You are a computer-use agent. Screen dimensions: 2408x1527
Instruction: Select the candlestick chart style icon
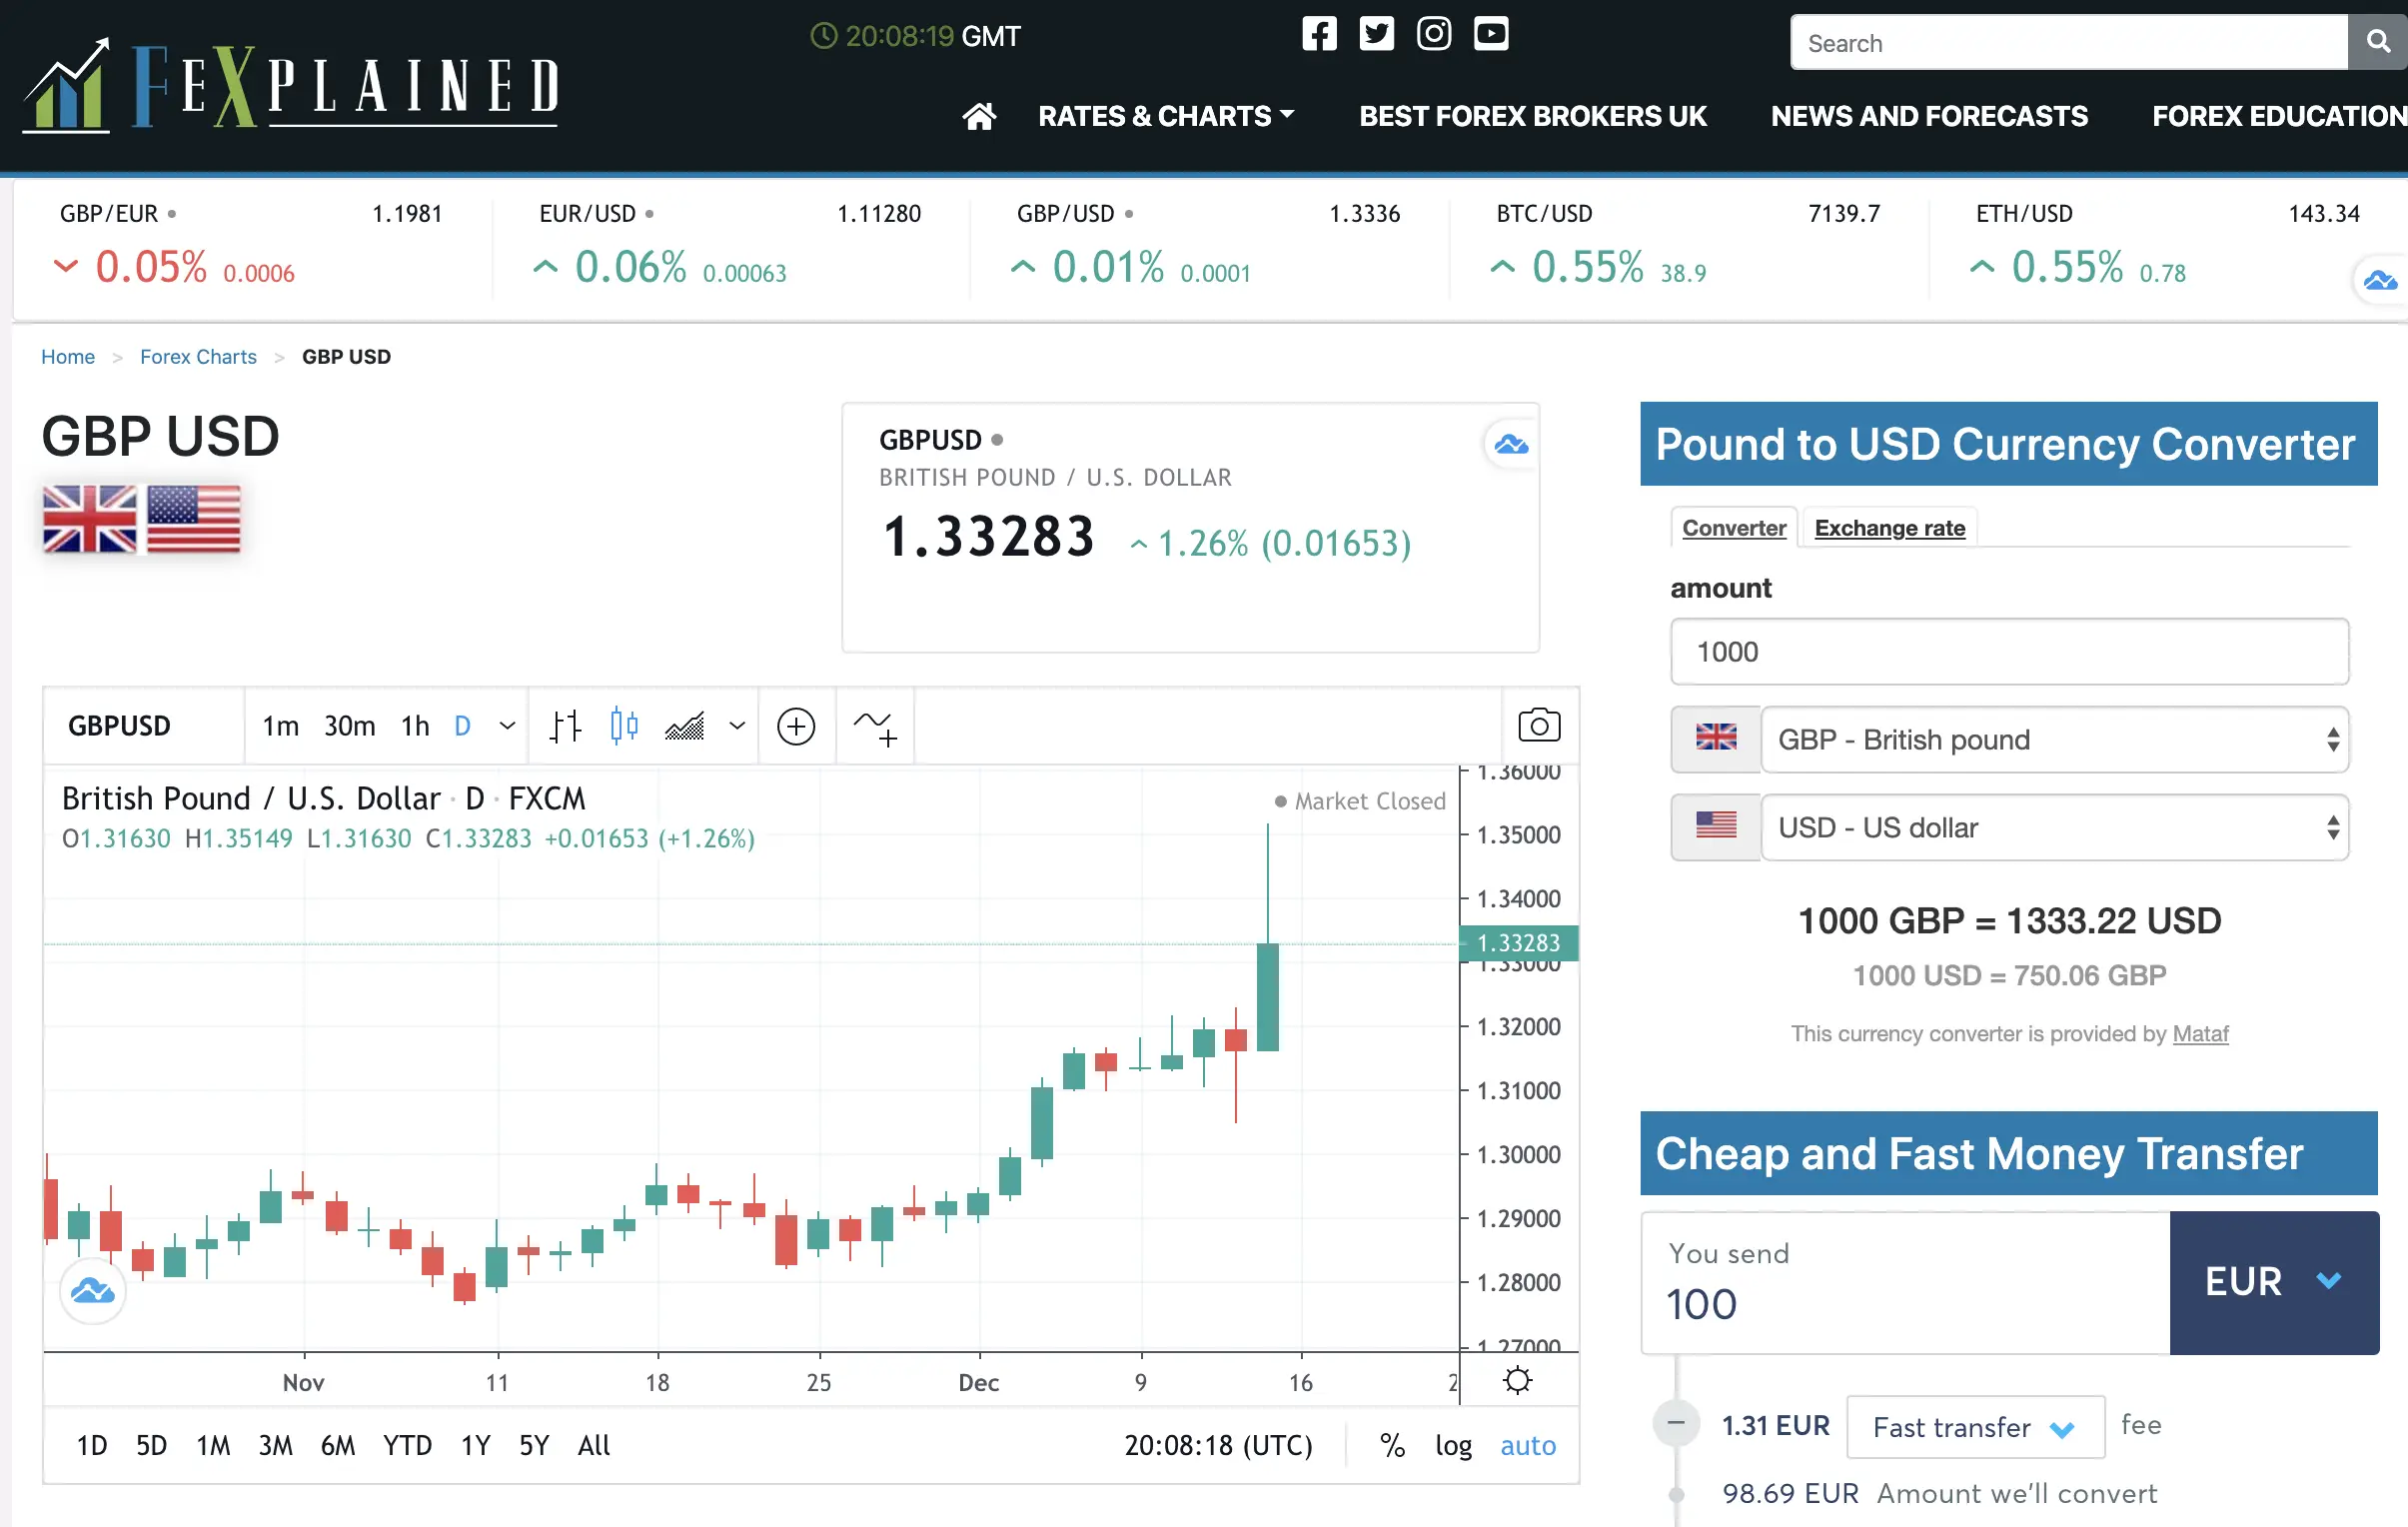coord(624,726)
